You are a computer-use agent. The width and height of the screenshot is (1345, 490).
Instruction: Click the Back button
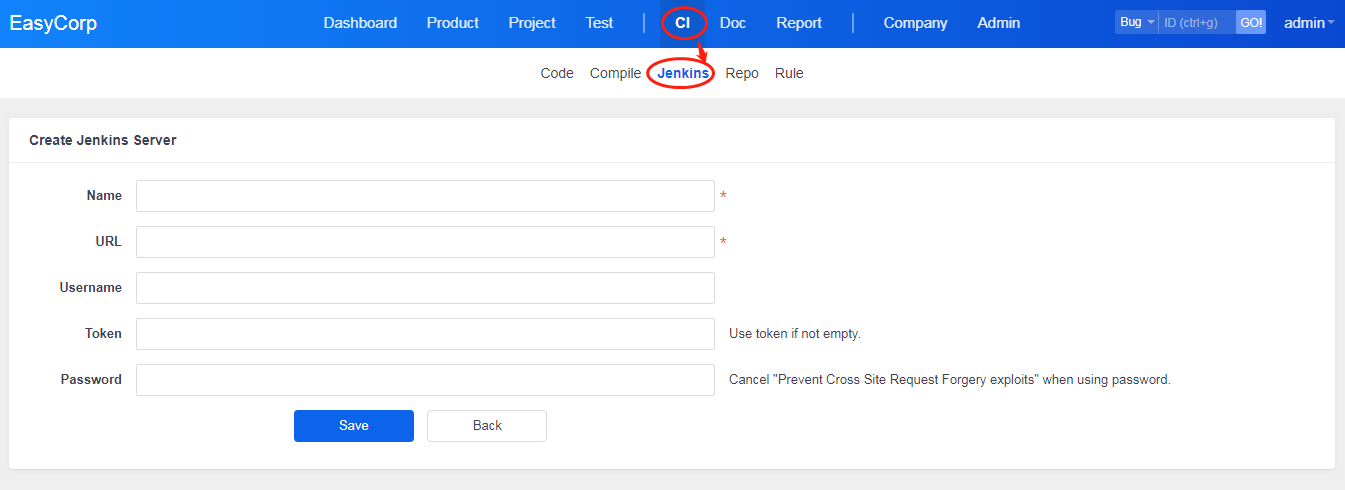[x=487, y=426]
